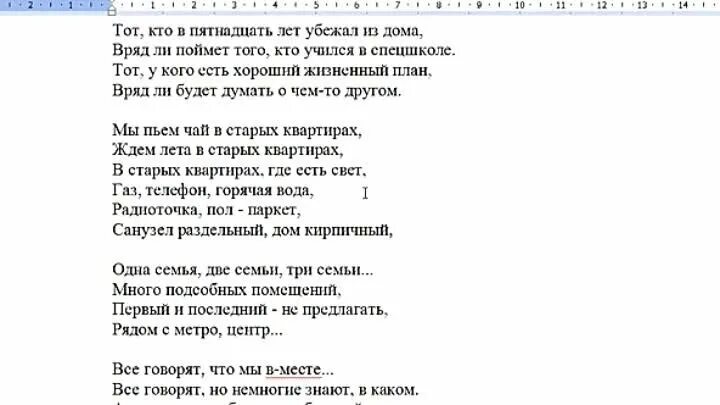Click the underlined misspelled word 'в-месте'
The image size is (720, 405).
293,370
